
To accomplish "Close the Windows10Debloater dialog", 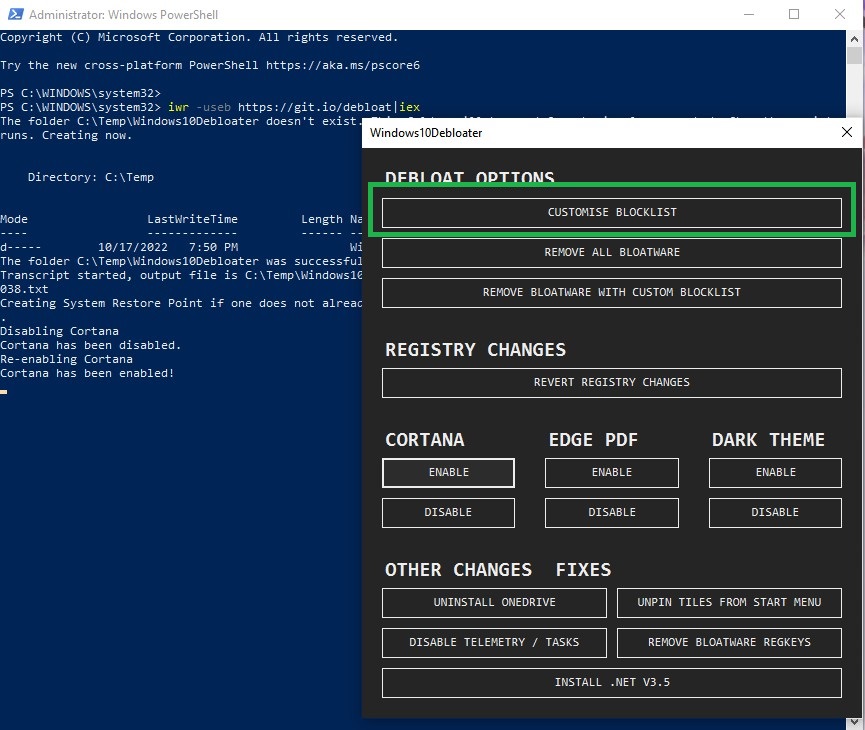I will (x=846, y=132).
